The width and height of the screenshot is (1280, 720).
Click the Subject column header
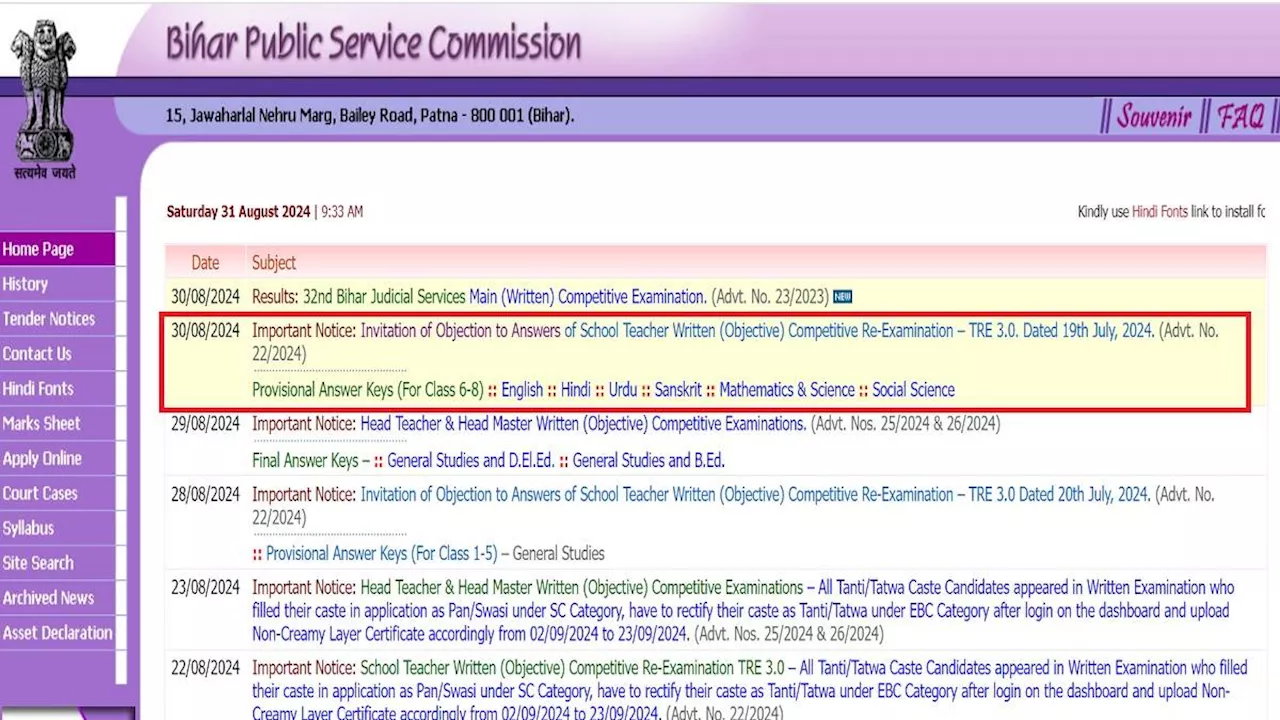[x=274, y=263]
